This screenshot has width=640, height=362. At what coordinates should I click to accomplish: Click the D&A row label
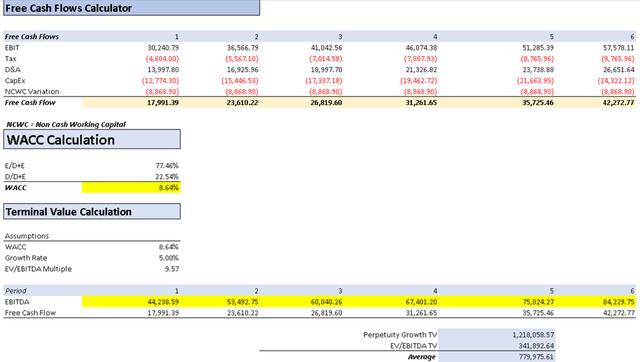point(13,70)
